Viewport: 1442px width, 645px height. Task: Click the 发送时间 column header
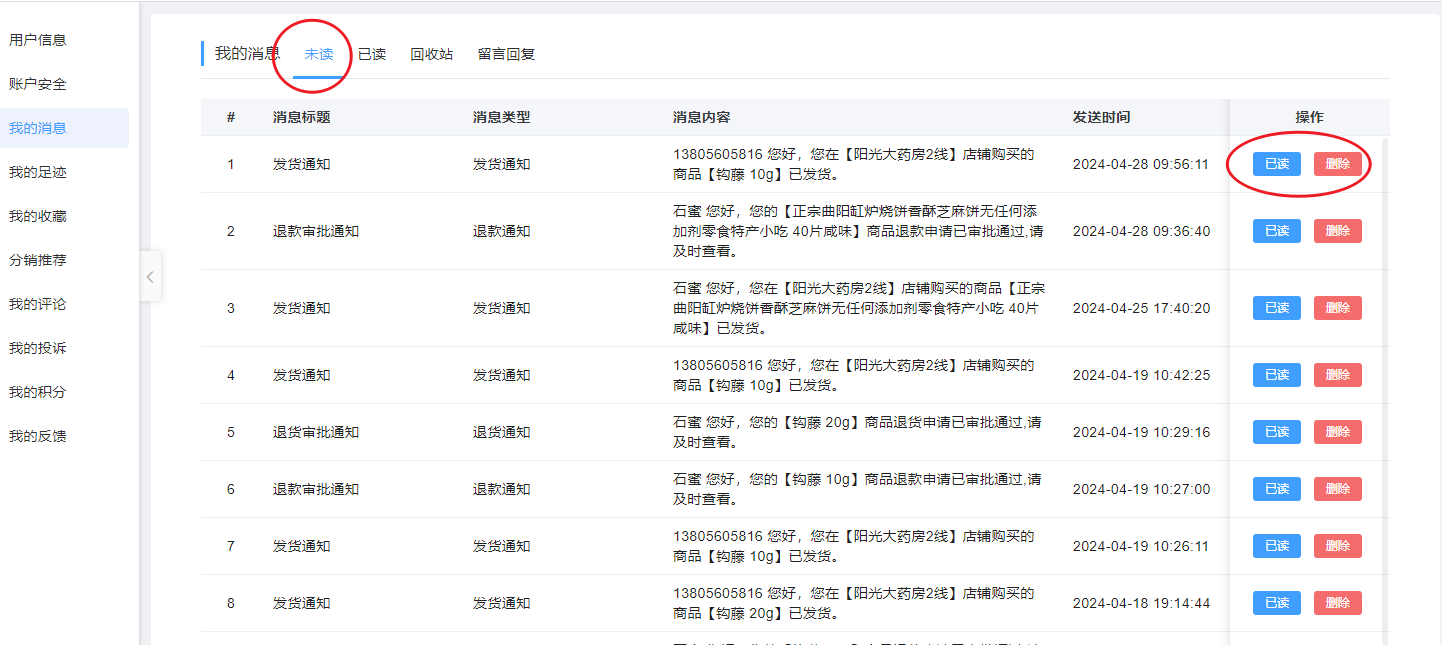point(1101,117)
